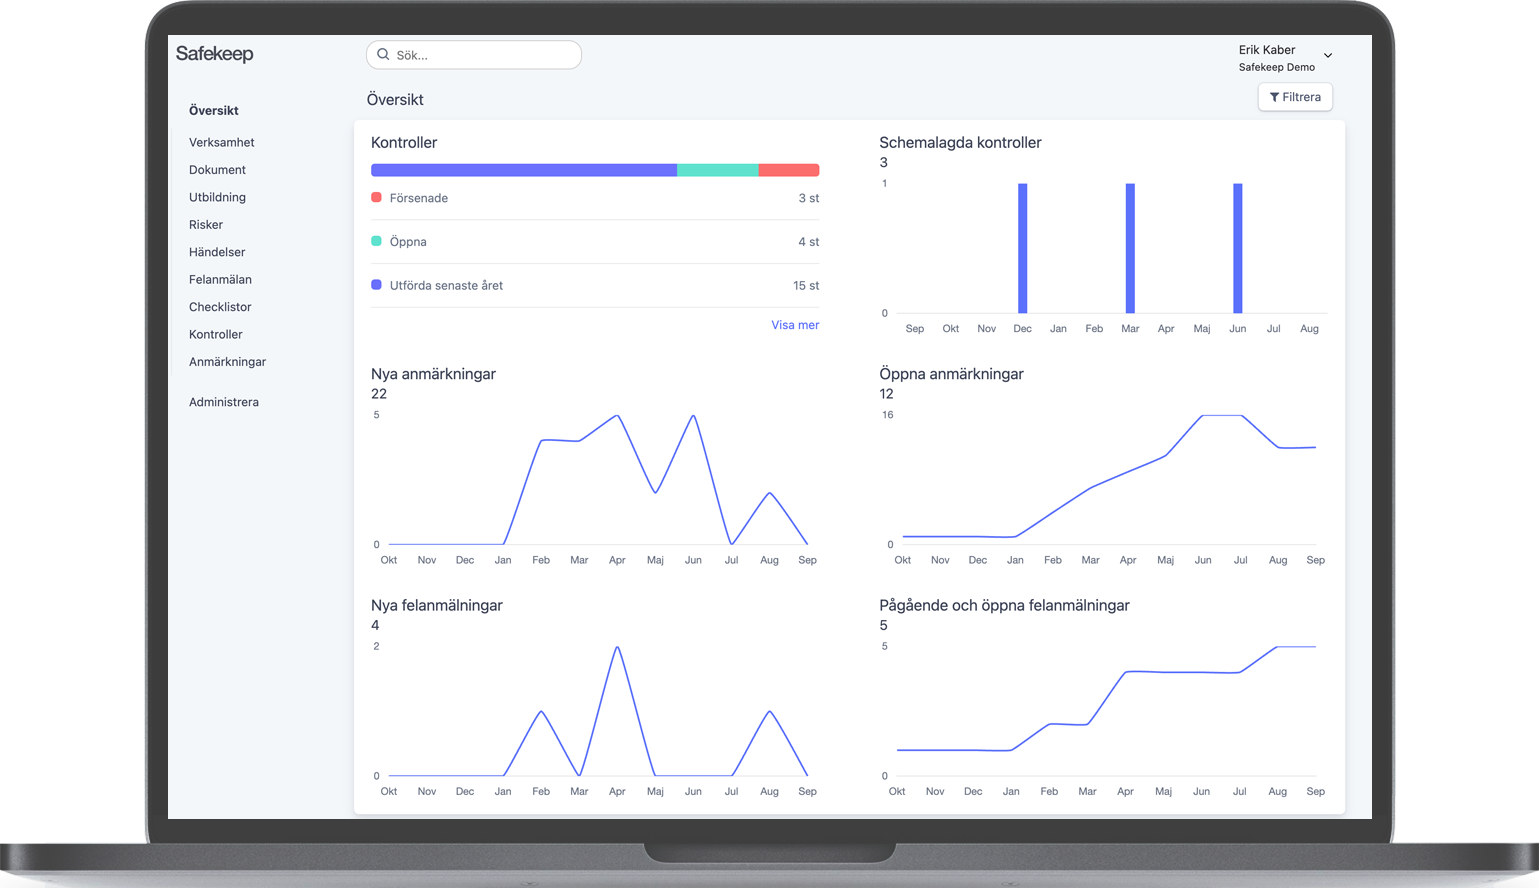Go to Kontroller in the sidebar
The width and height of the screenshot is (1539, 888).
pyautogui.click(x=216, y=335)
